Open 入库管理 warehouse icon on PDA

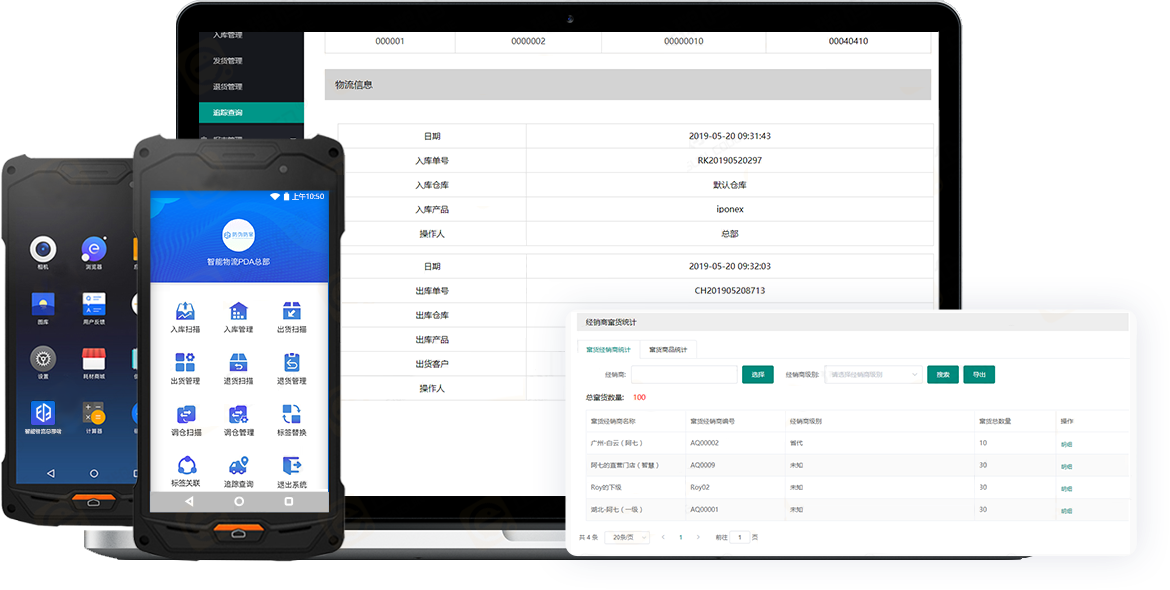[238, 311]
